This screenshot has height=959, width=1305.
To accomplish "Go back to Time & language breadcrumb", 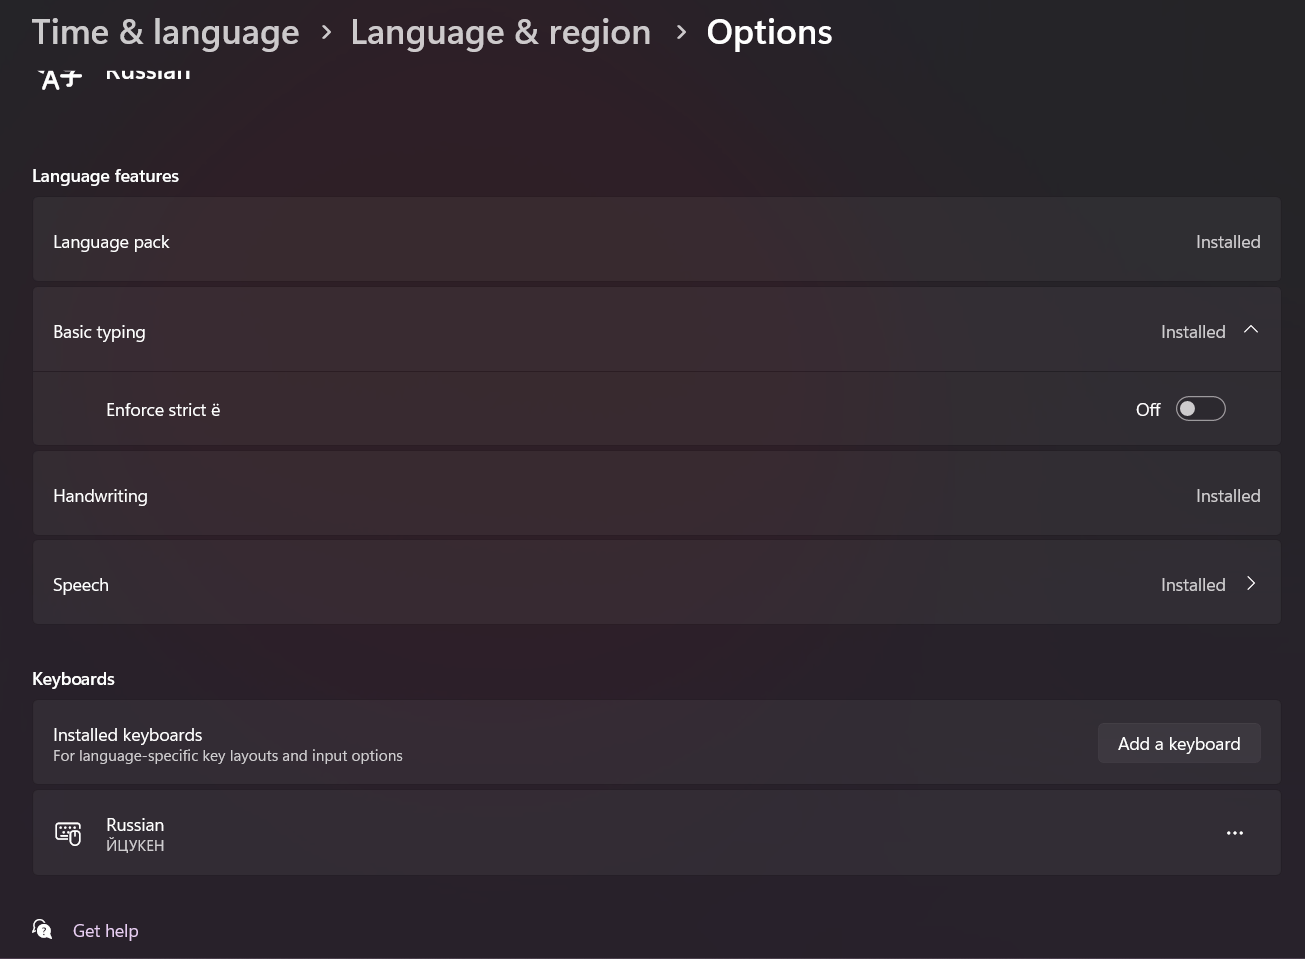I will [165, 32].
